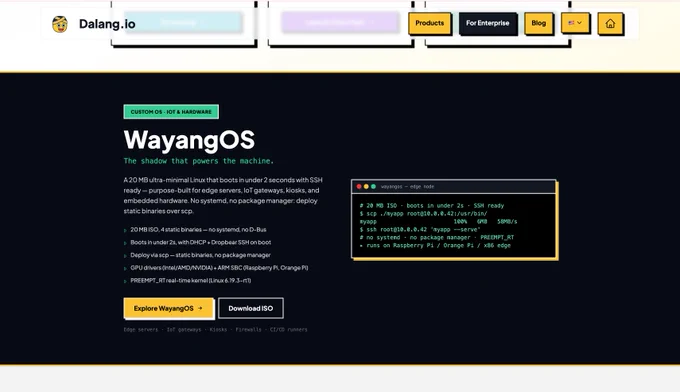Click the yellow dot in terminal title bar
This screenshot has width=680, height=392.
(x=366, y=186)
